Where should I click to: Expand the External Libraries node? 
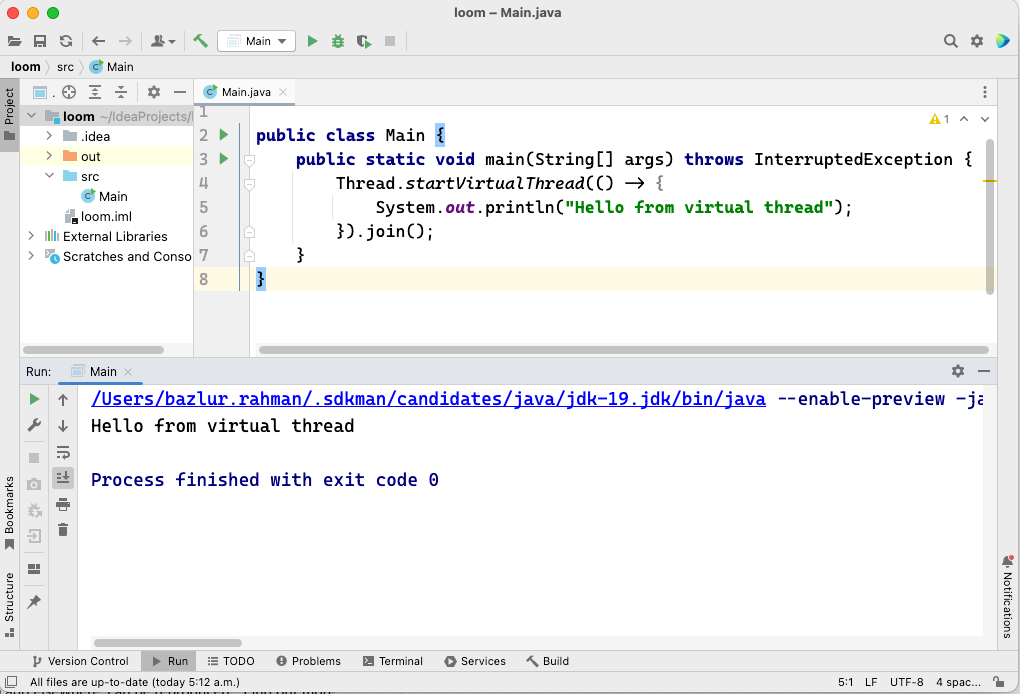[31, 236]
